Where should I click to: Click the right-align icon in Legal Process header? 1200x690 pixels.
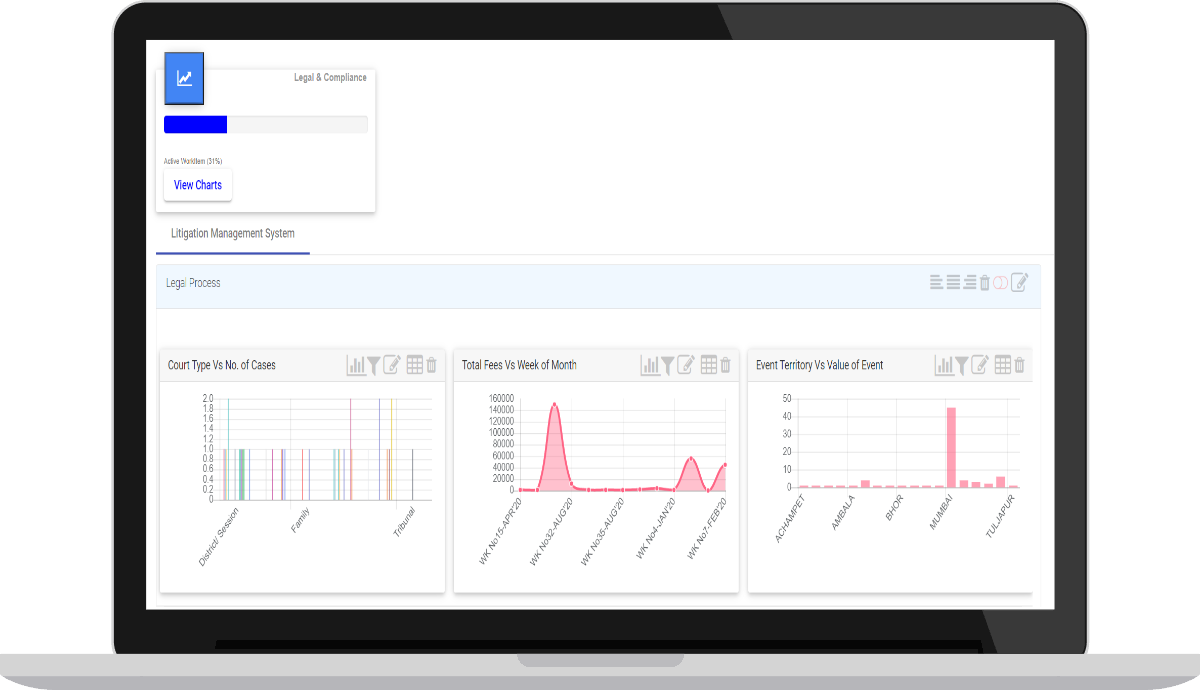[970, 282]
